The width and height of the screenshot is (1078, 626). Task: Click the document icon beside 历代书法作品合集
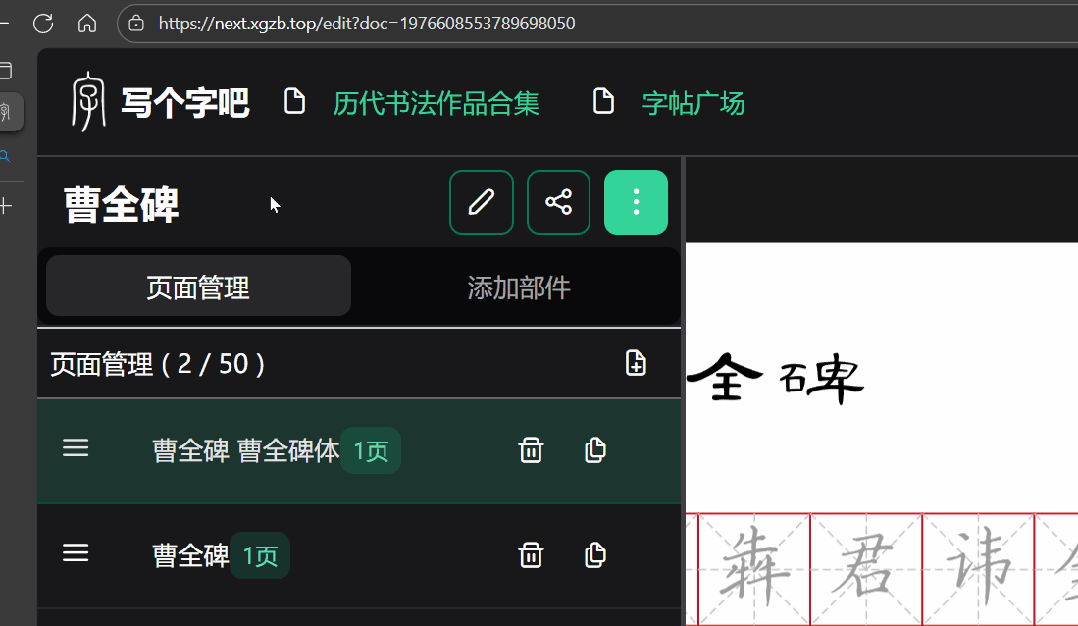294,100
